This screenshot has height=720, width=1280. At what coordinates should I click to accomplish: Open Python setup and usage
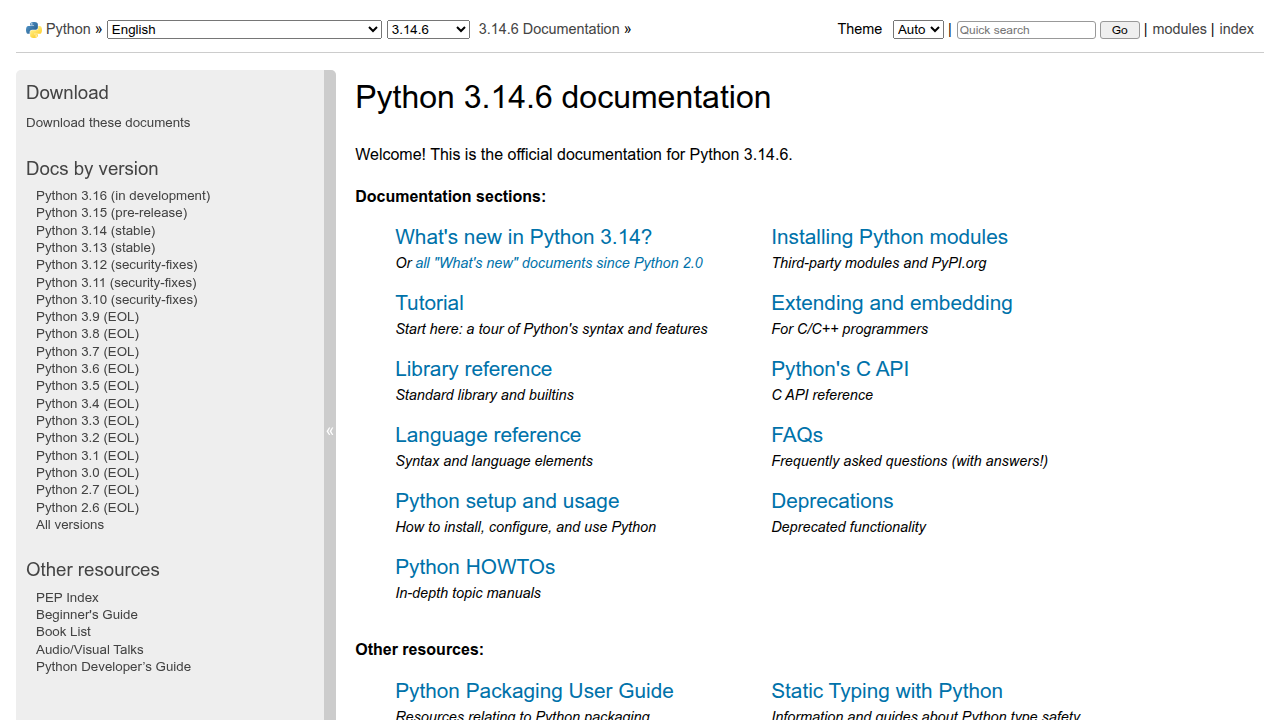pos(507,501)
